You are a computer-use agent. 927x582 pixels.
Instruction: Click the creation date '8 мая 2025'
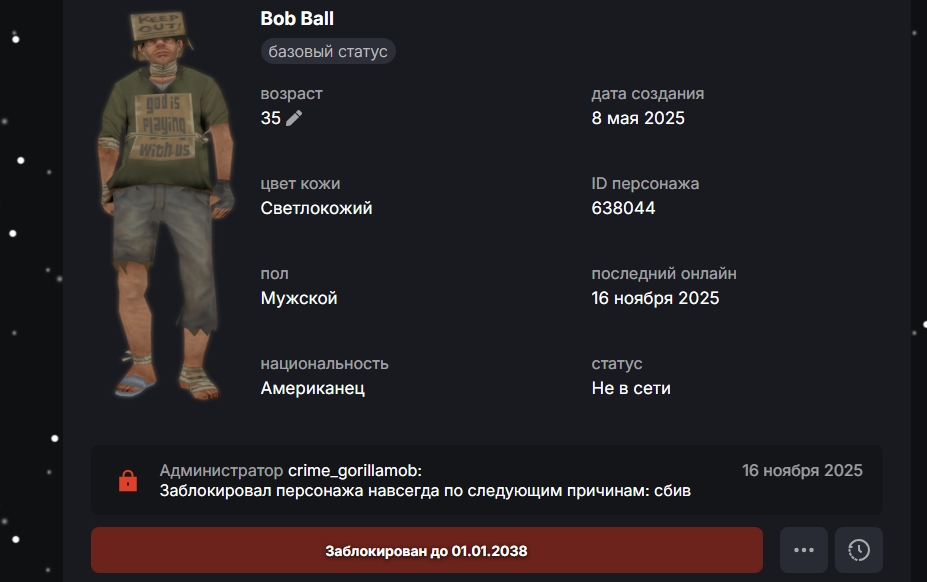pos(638,118)
